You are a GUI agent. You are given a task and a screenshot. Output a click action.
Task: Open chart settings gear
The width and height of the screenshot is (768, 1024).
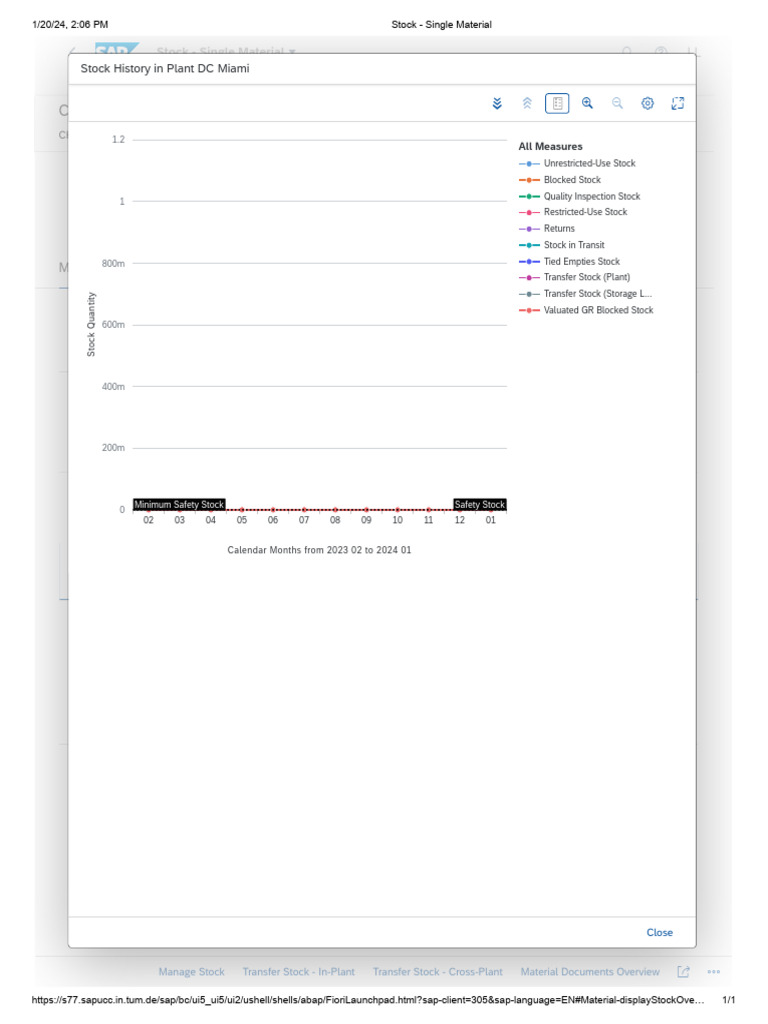[x=647, y=103]
